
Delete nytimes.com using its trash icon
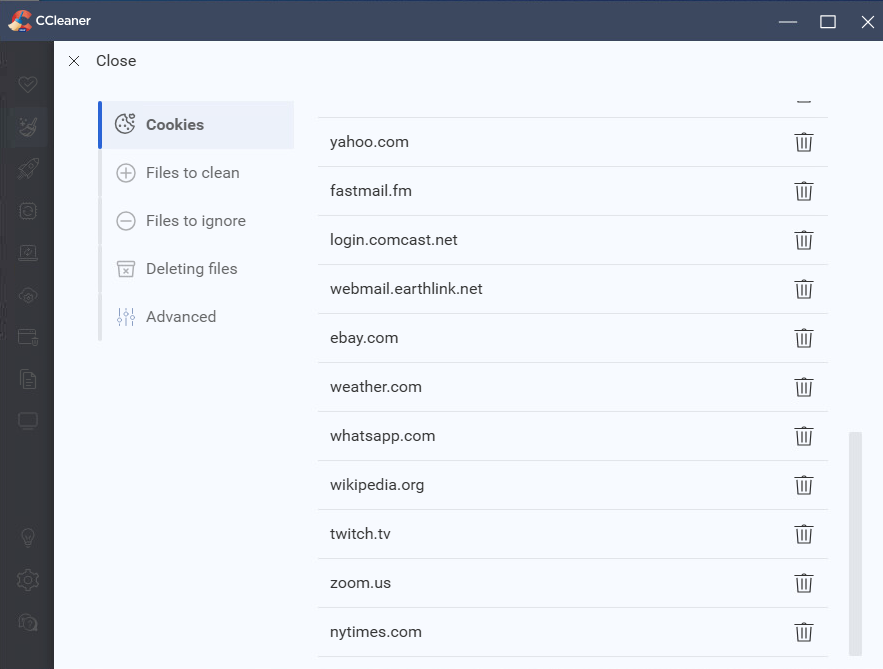pyautogui.click(x=803, y=632)
